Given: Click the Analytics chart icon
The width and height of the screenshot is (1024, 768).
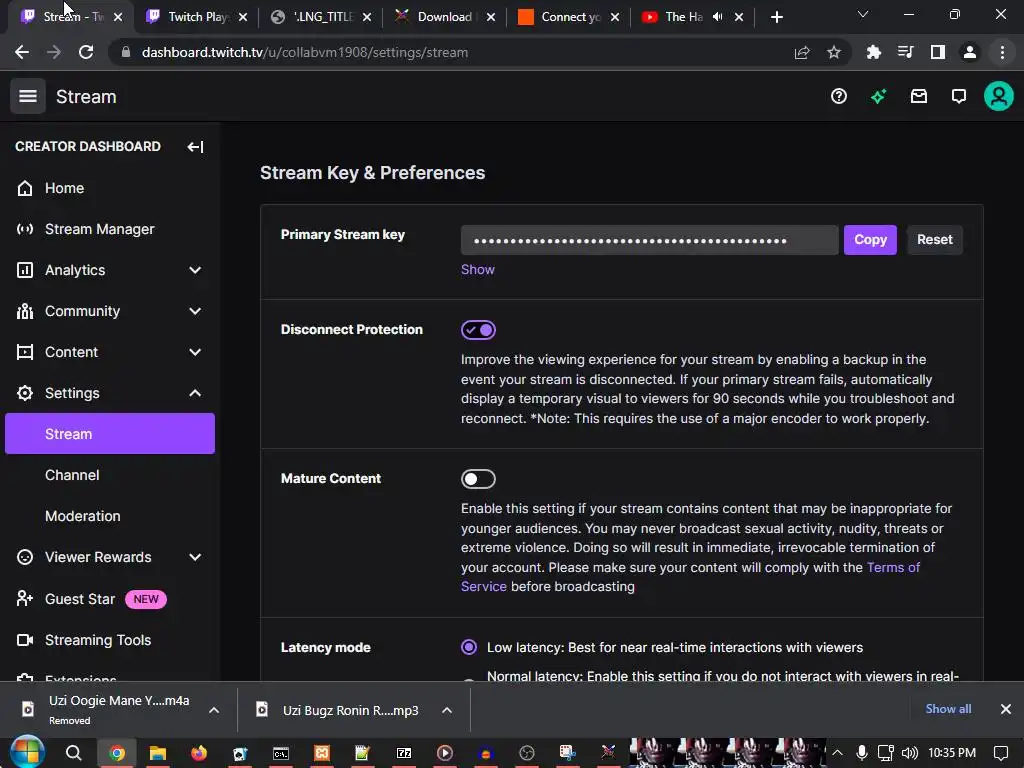Looking at the screenshot, I should 25,270.
